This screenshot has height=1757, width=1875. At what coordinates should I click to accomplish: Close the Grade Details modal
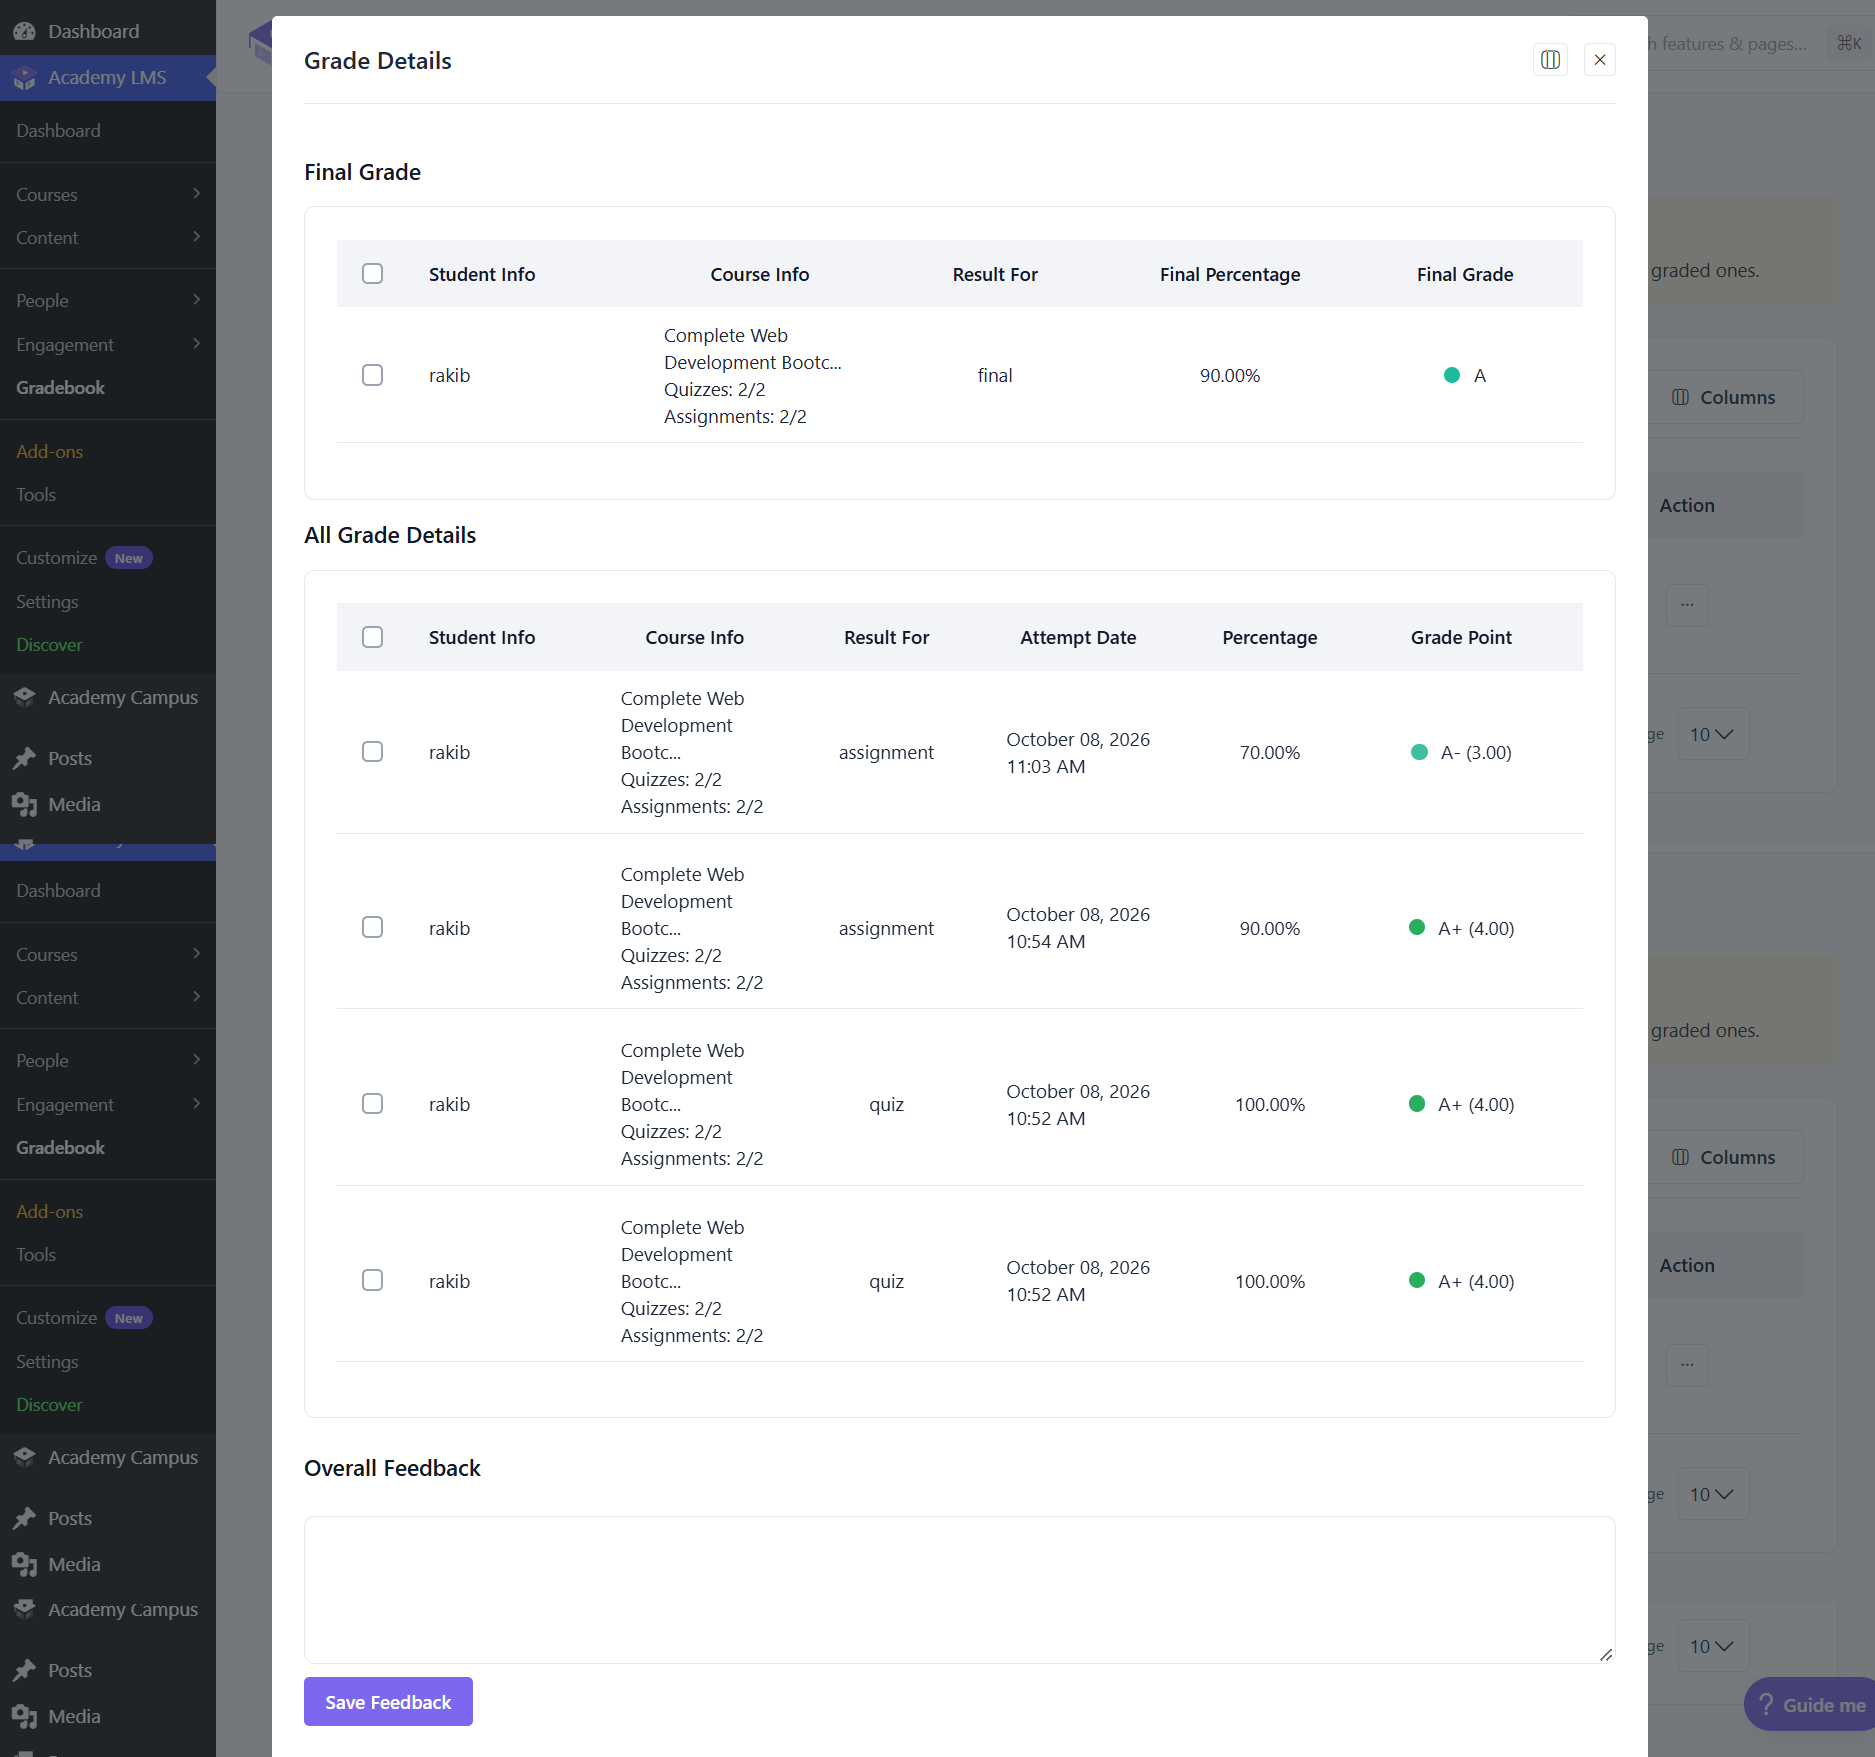(1600, 60)
